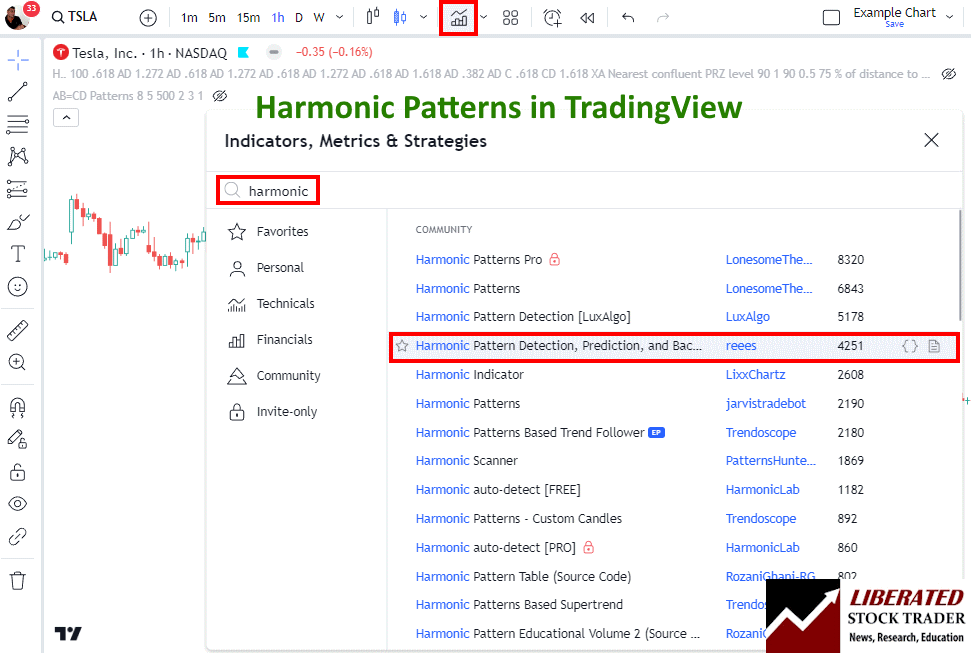Select the Measure ruler tool

(20, 329)
